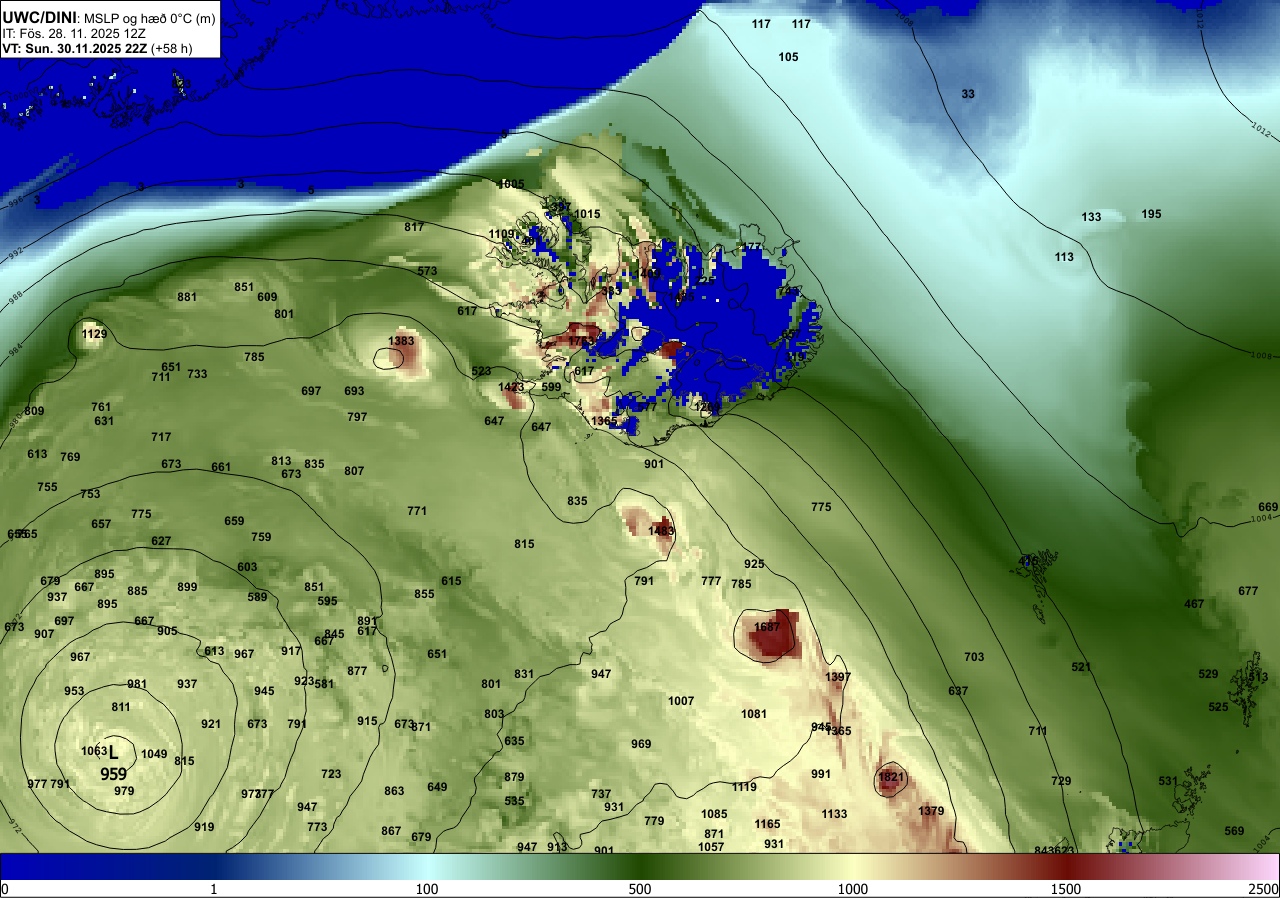Click the 525 height value
Image resolution: width=1280 pixels, height=898 pixels.
click(1218, 707)
